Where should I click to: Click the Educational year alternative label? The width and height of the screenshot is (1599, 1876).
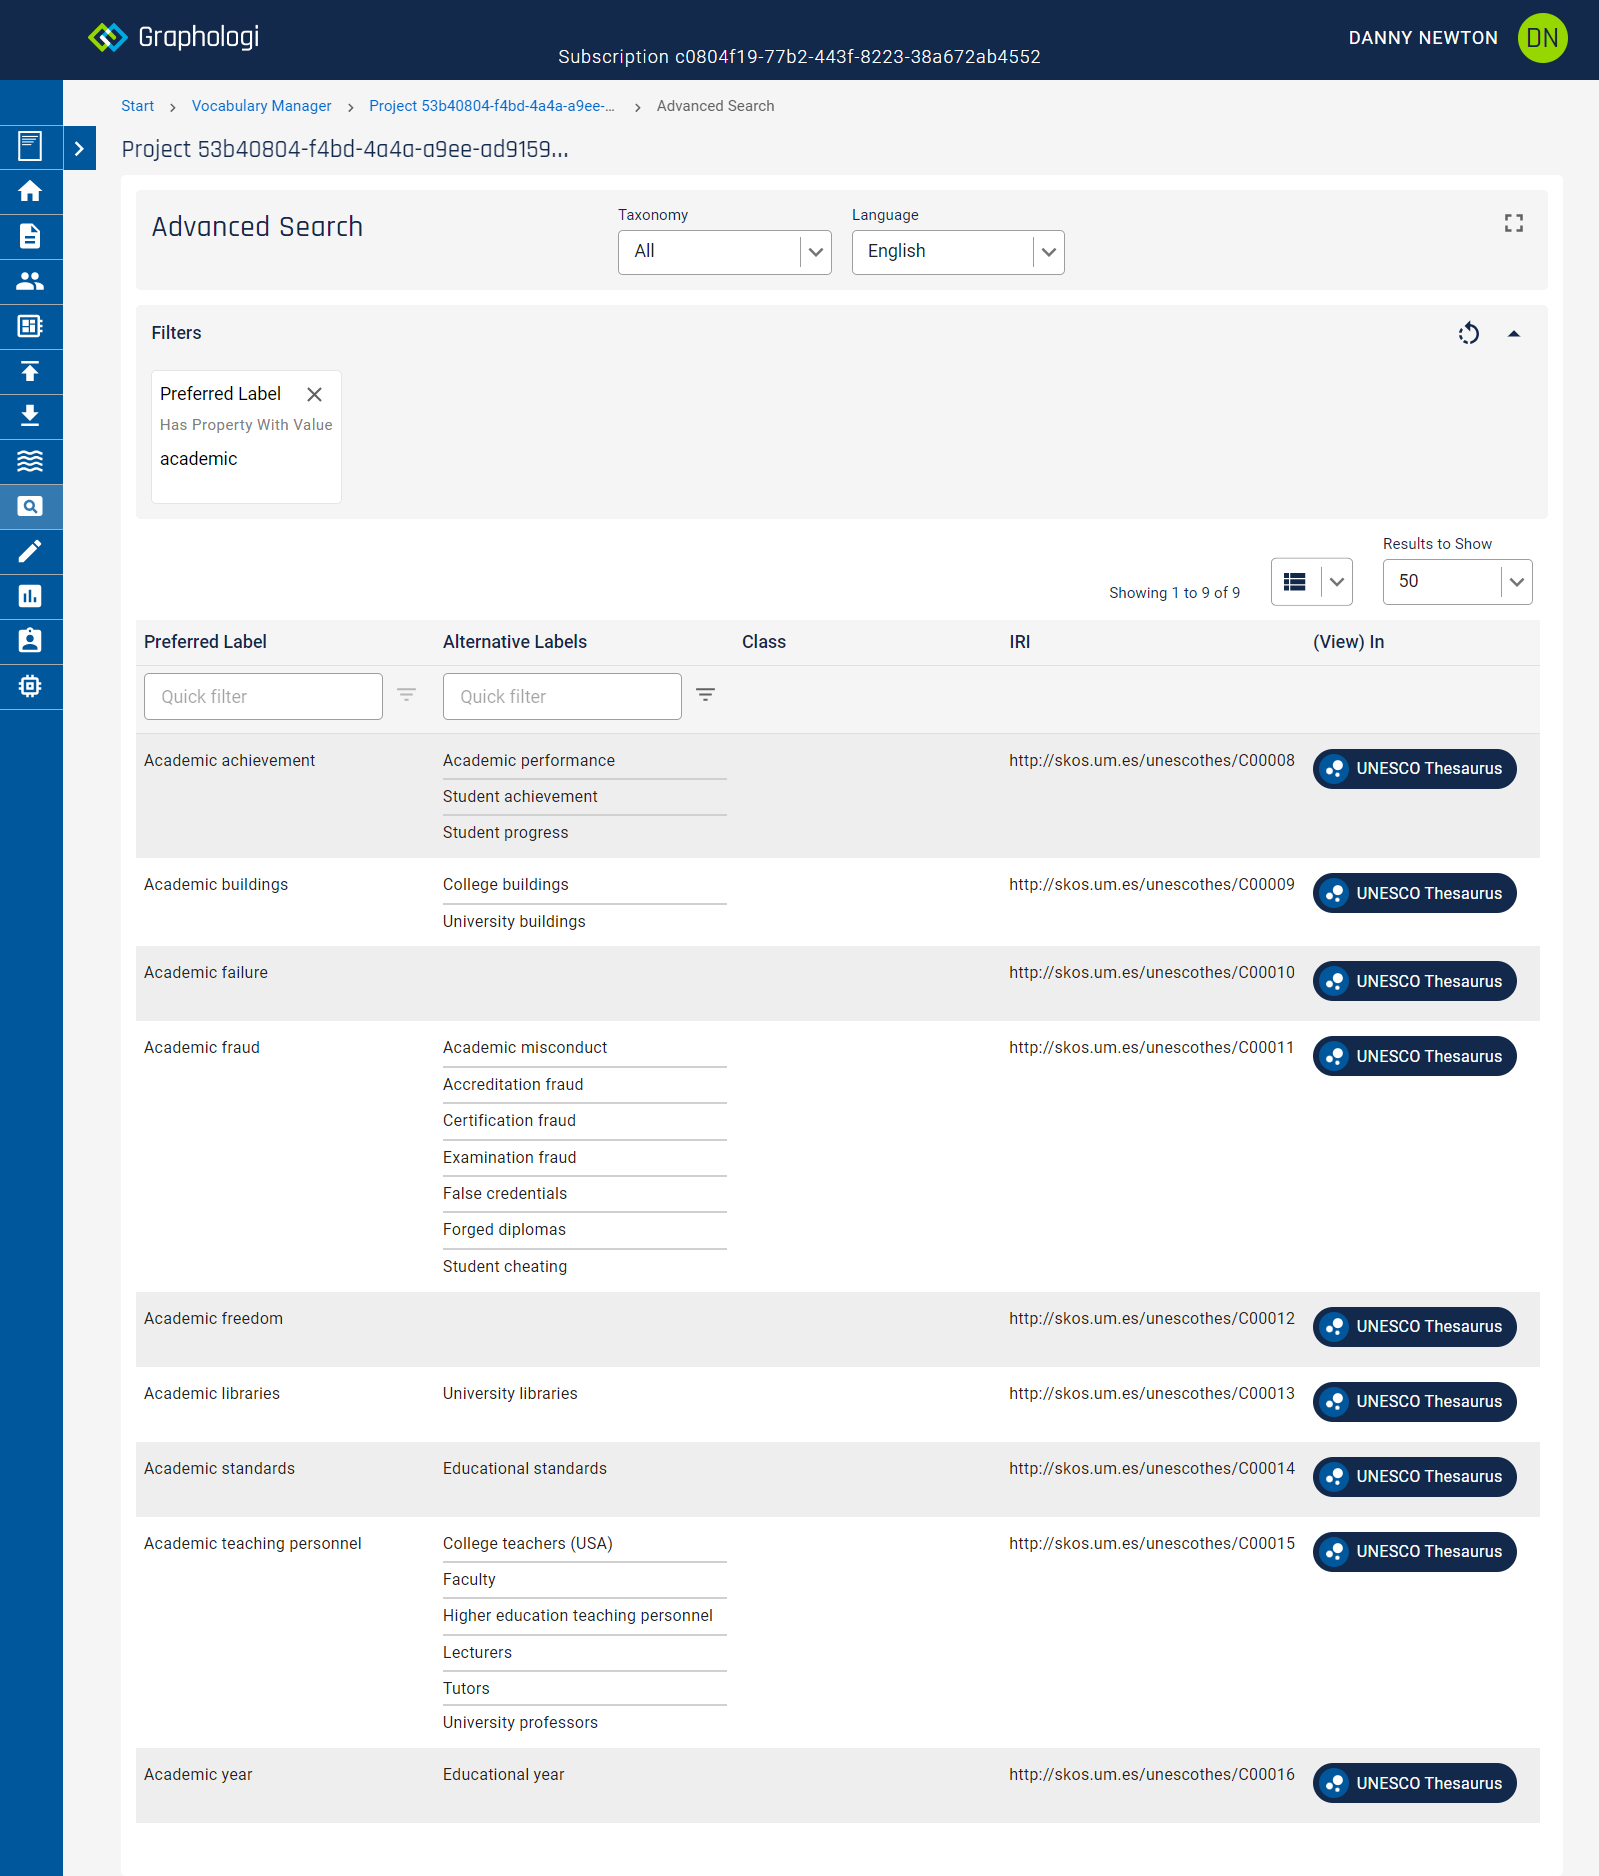504,1775
